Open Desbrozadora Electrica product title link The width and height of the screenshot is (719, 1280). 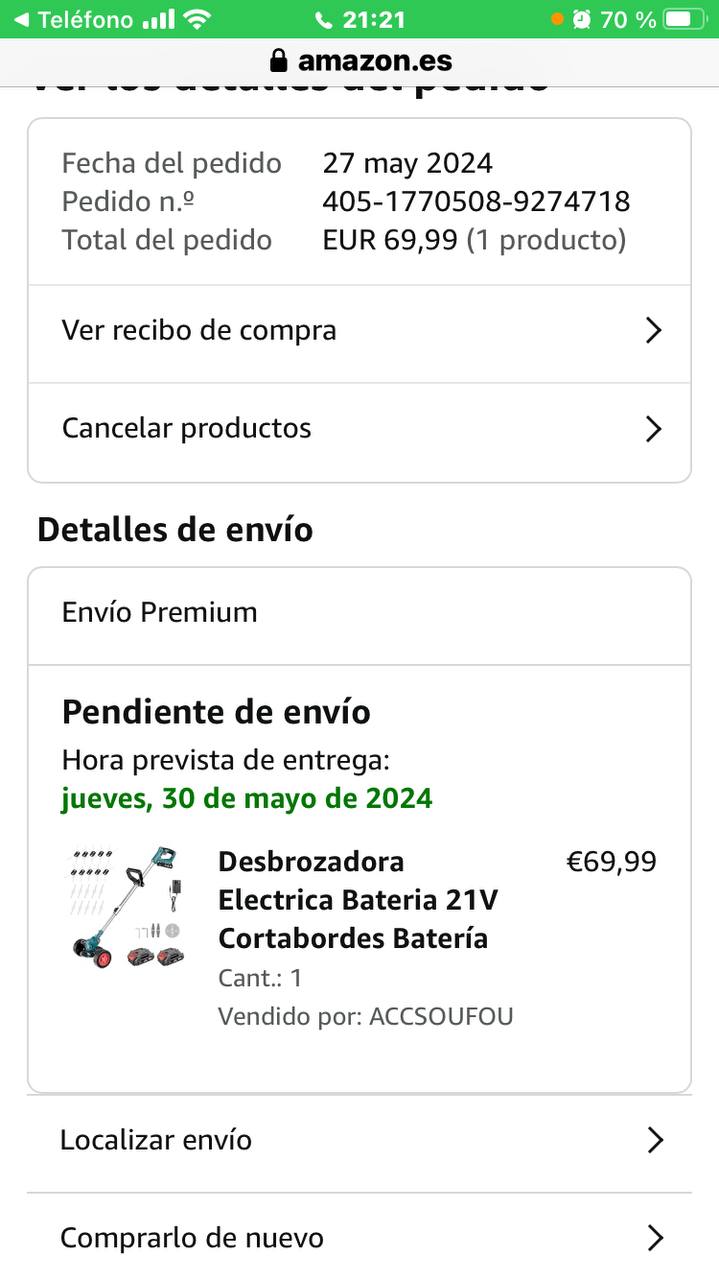357,900
